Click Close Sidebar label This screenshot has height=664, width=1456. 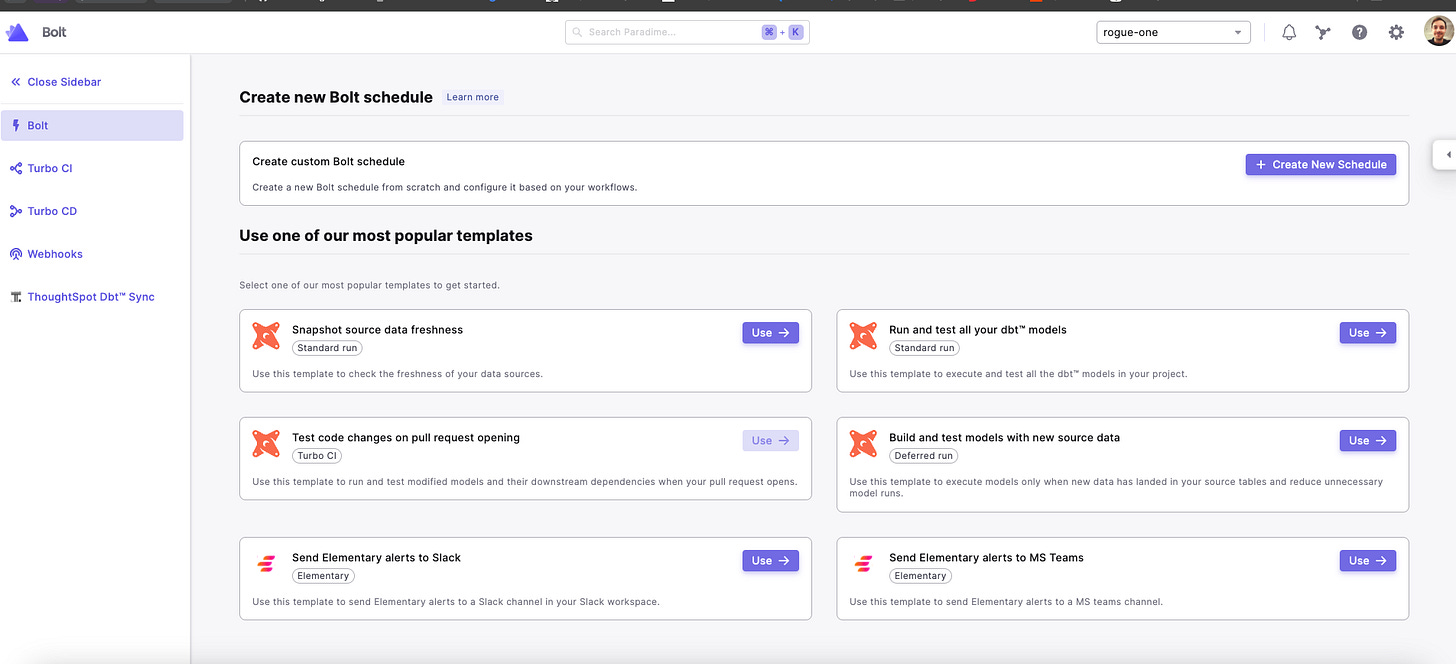(64, 82)
